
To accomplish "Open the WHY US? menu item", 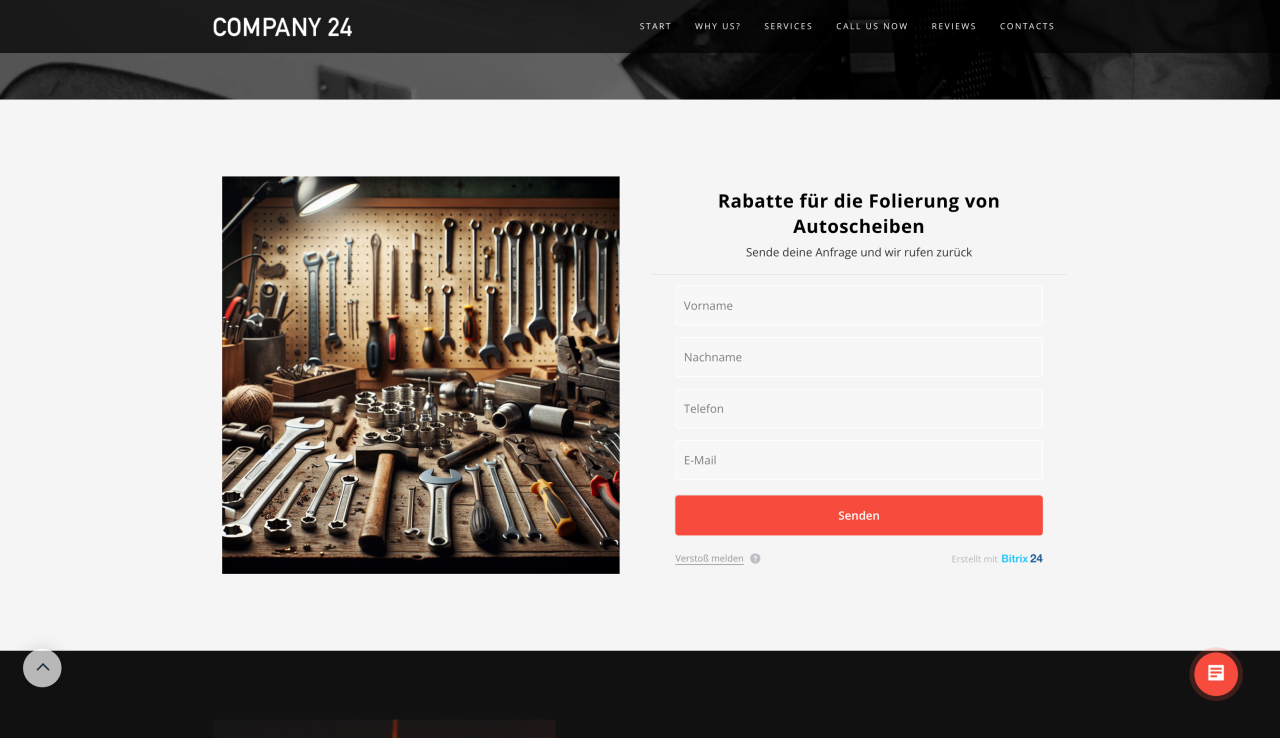I will click(x=718, y=26).
